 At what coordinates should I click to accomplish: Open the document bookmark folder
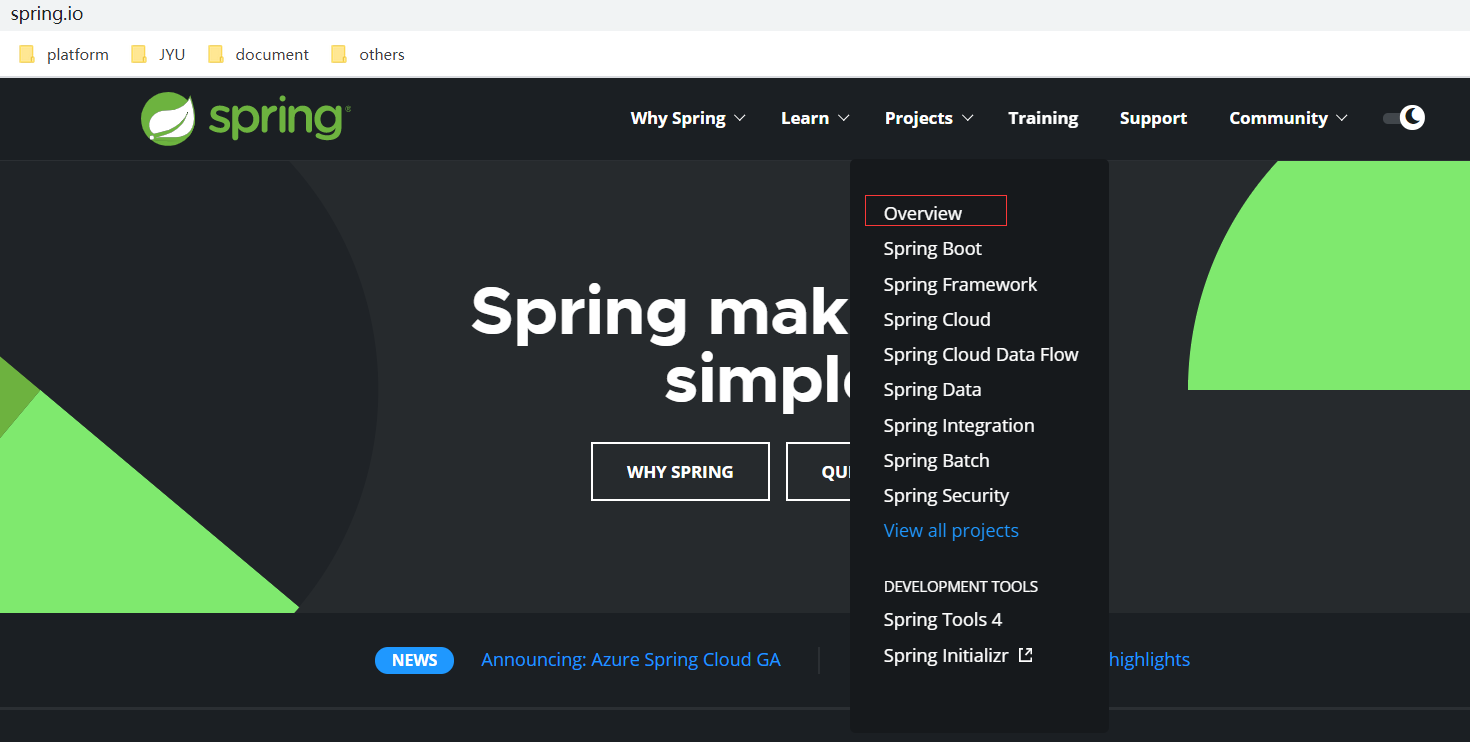click(258, 54)
